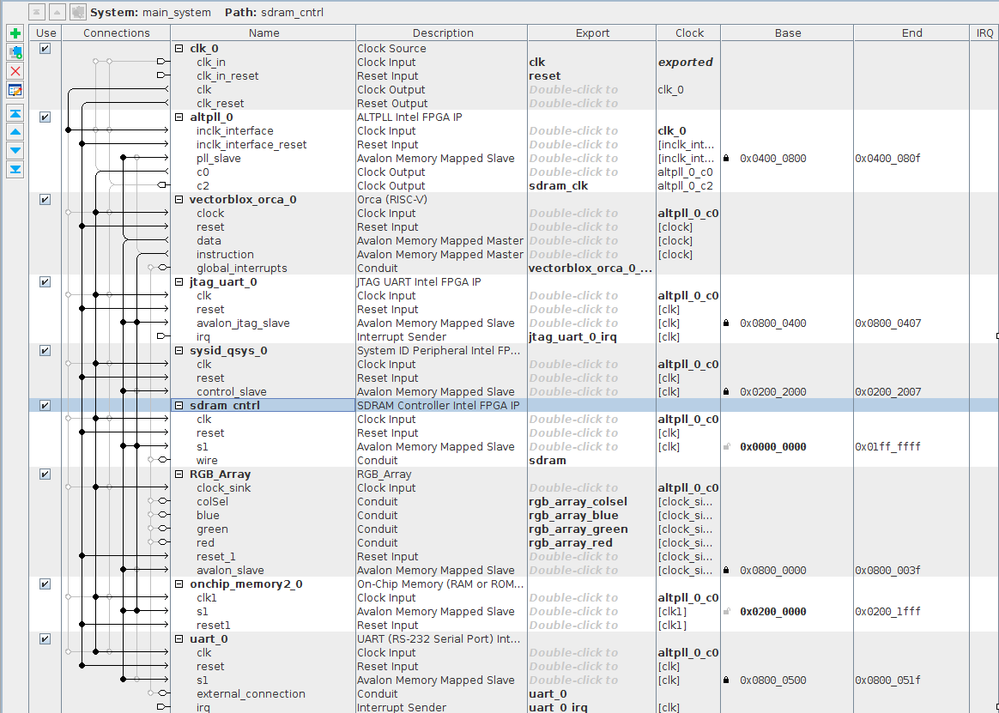Screen dimensions: 999x713
Task: Click the Base column header
Action: 787,33
